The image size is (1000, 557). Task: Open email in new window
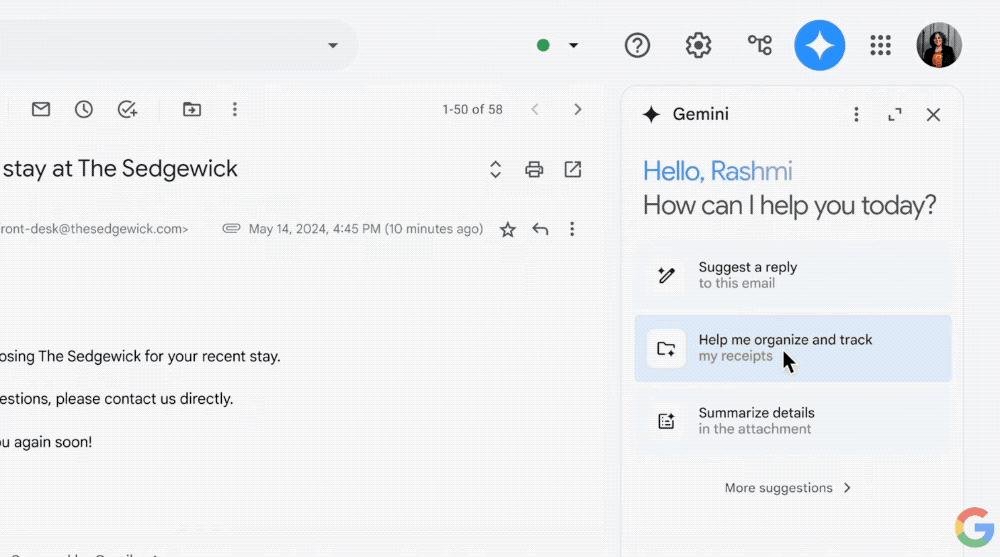coord(573,169)
